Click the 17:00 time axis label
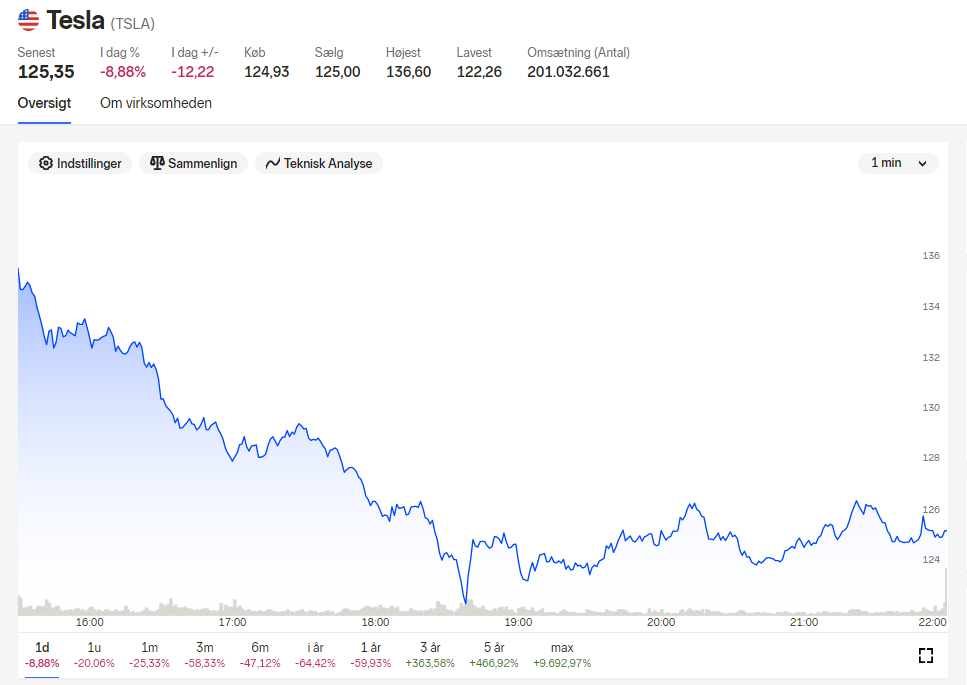 tap(232, 622)
